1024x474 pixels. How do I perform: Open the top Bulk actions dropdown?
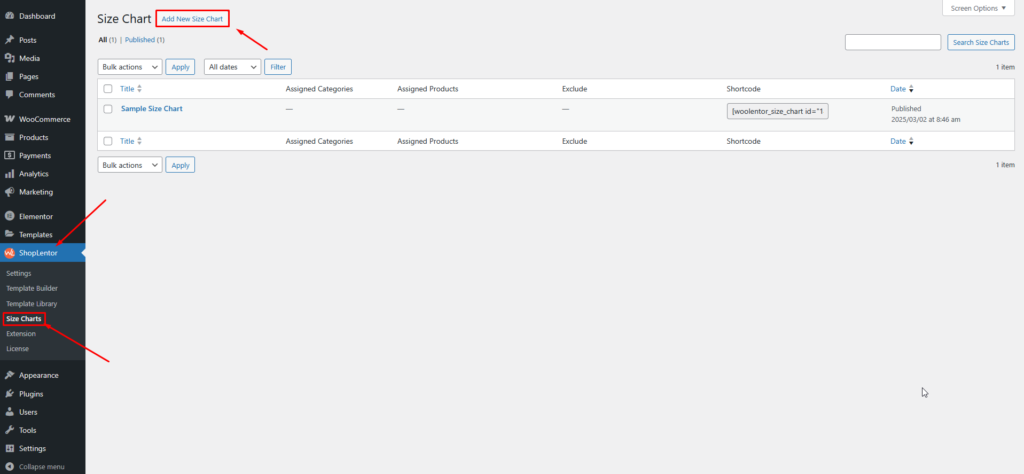129,67
